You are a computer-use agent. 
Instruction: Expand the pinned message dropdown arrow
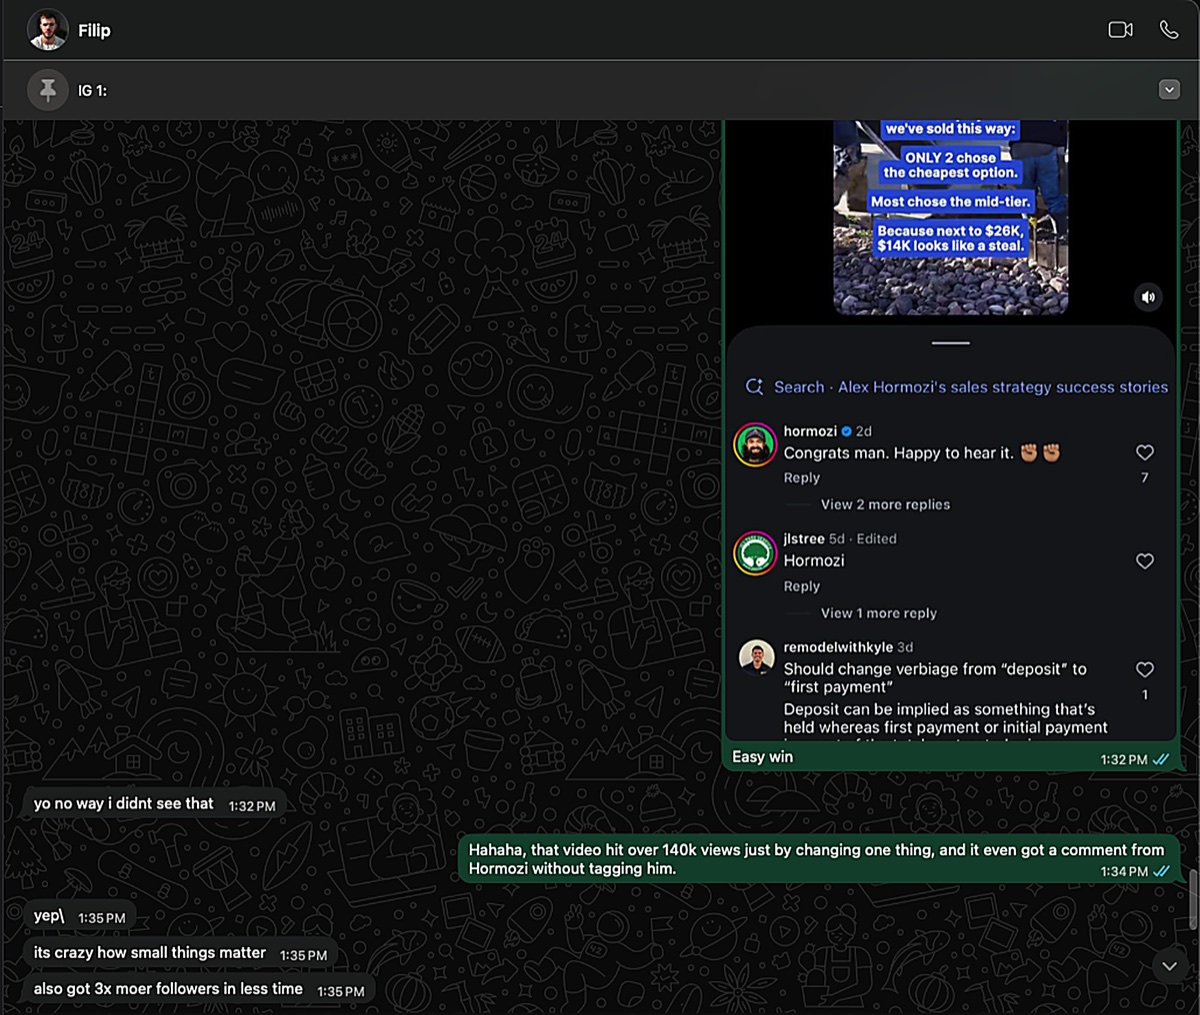(x=1168, y=90)
